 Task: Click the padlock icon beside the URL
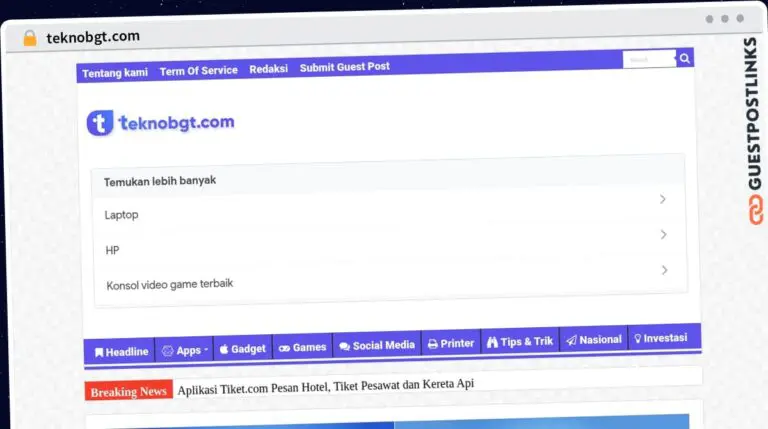click(30, 38)
